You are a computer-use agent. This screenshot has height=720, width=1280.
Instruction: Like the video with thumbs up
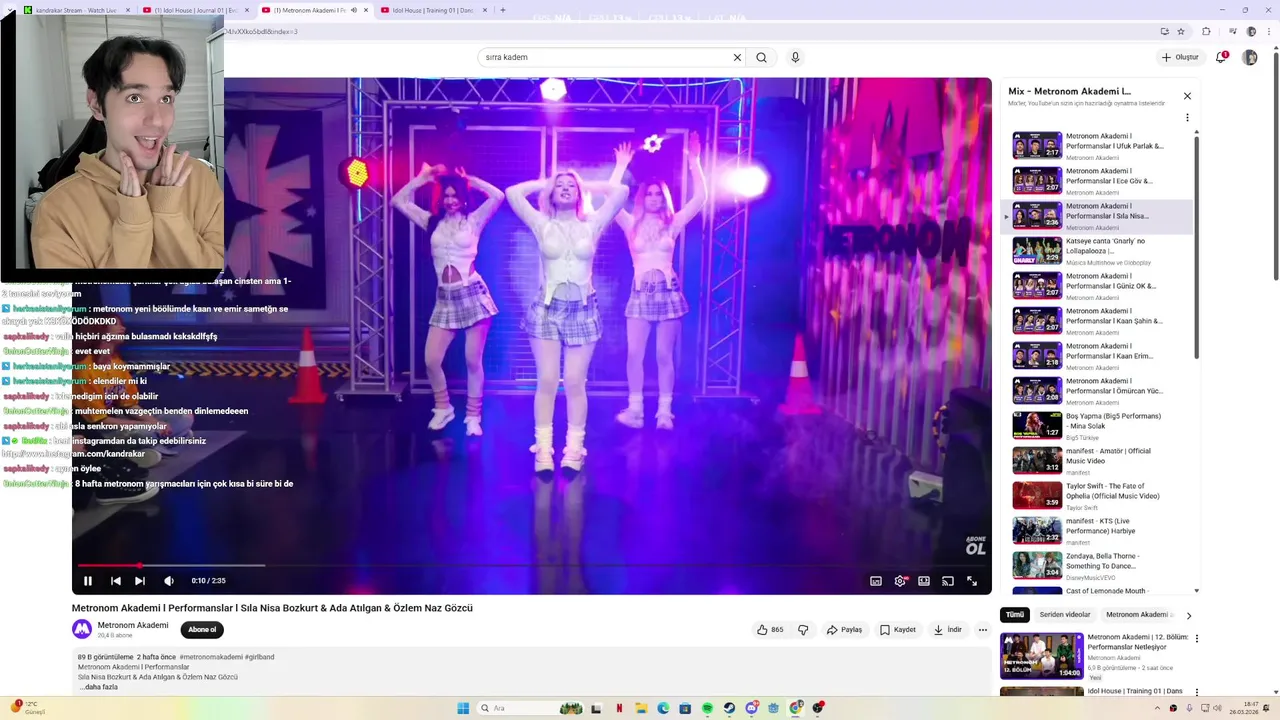coord(770,630)
